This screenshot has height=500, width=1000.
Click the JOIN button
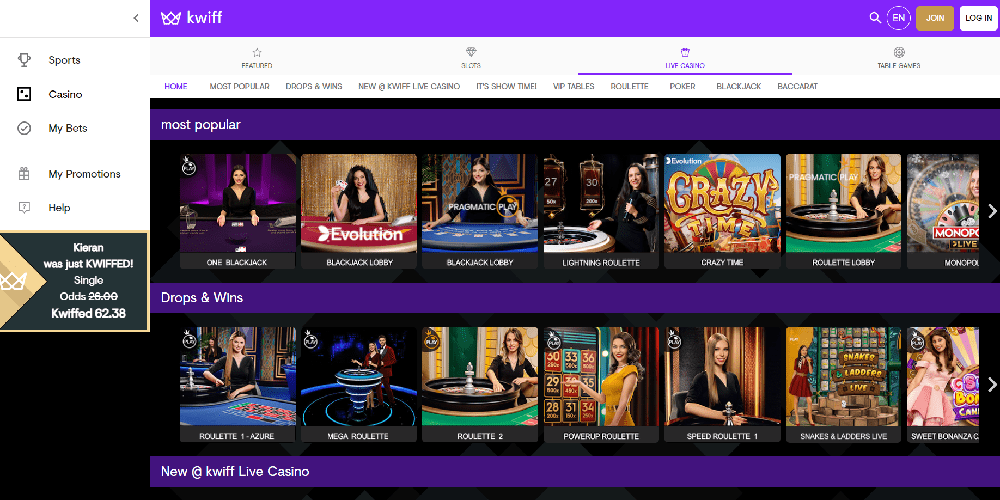click(935, 18)
